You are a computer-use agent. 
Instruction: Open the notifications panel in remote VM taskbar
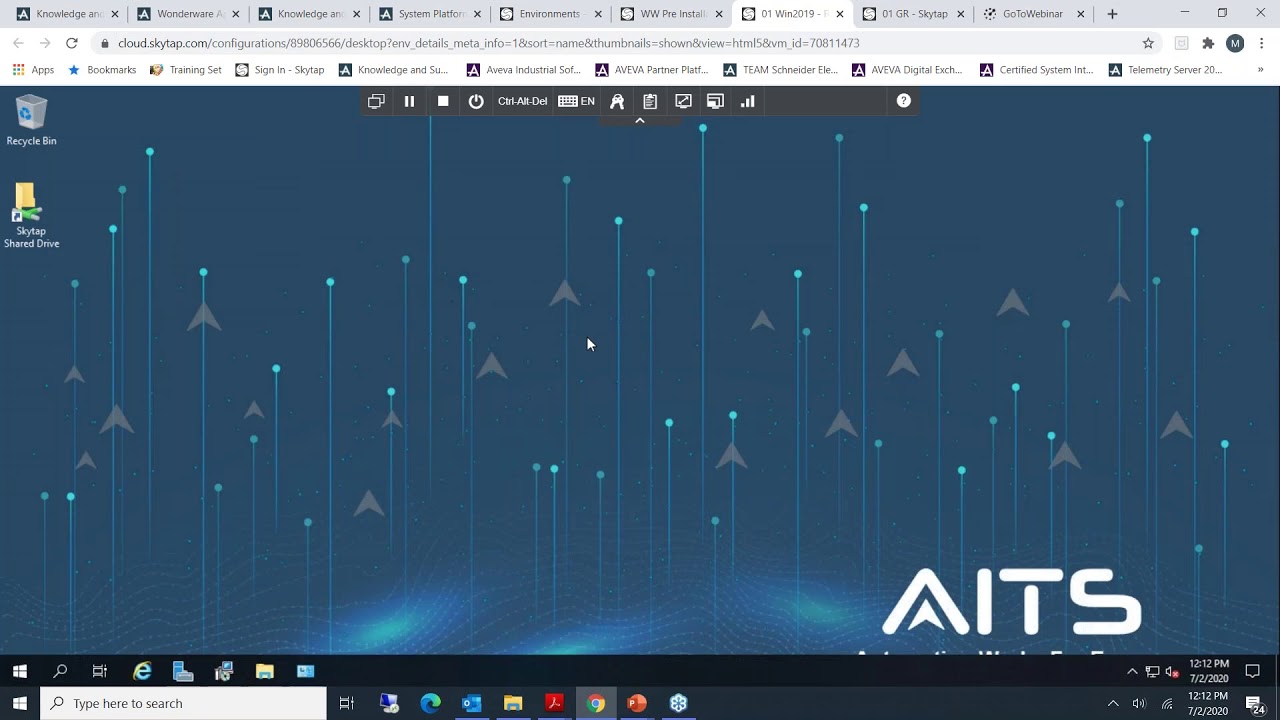click(x=1252, y=671)
